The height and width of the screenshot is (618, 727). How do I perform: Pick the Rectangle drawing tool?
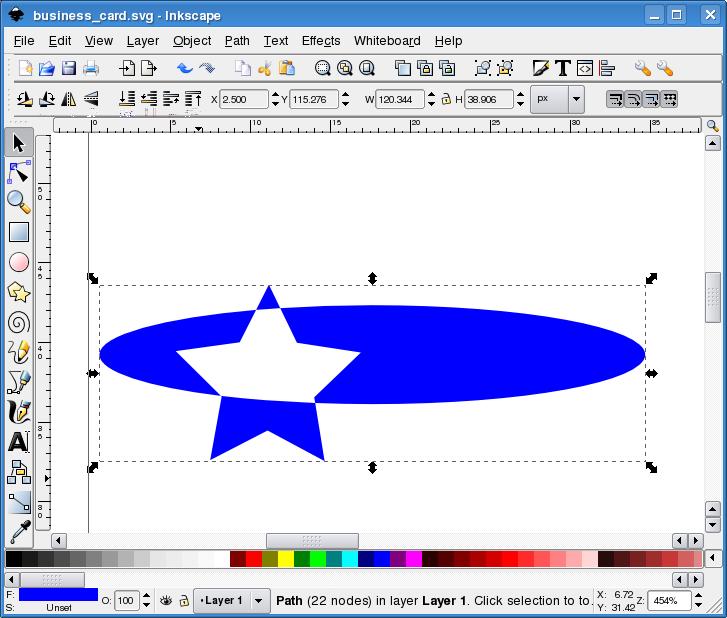19,232
